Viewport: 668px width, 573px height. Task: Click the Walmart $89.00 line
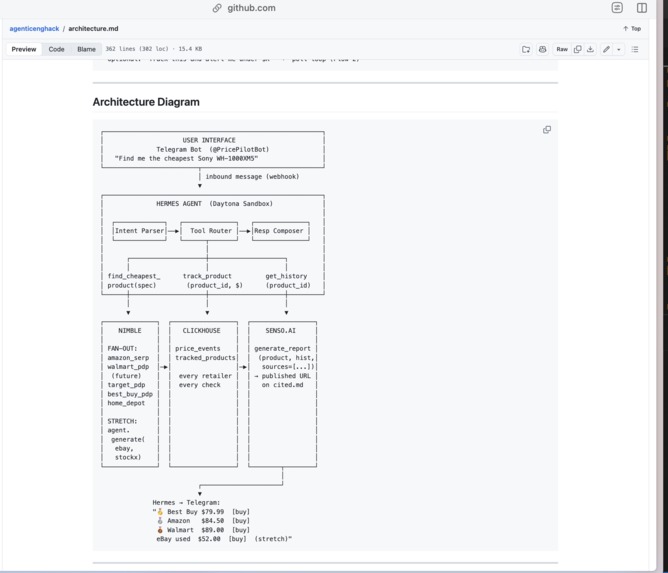203,530
